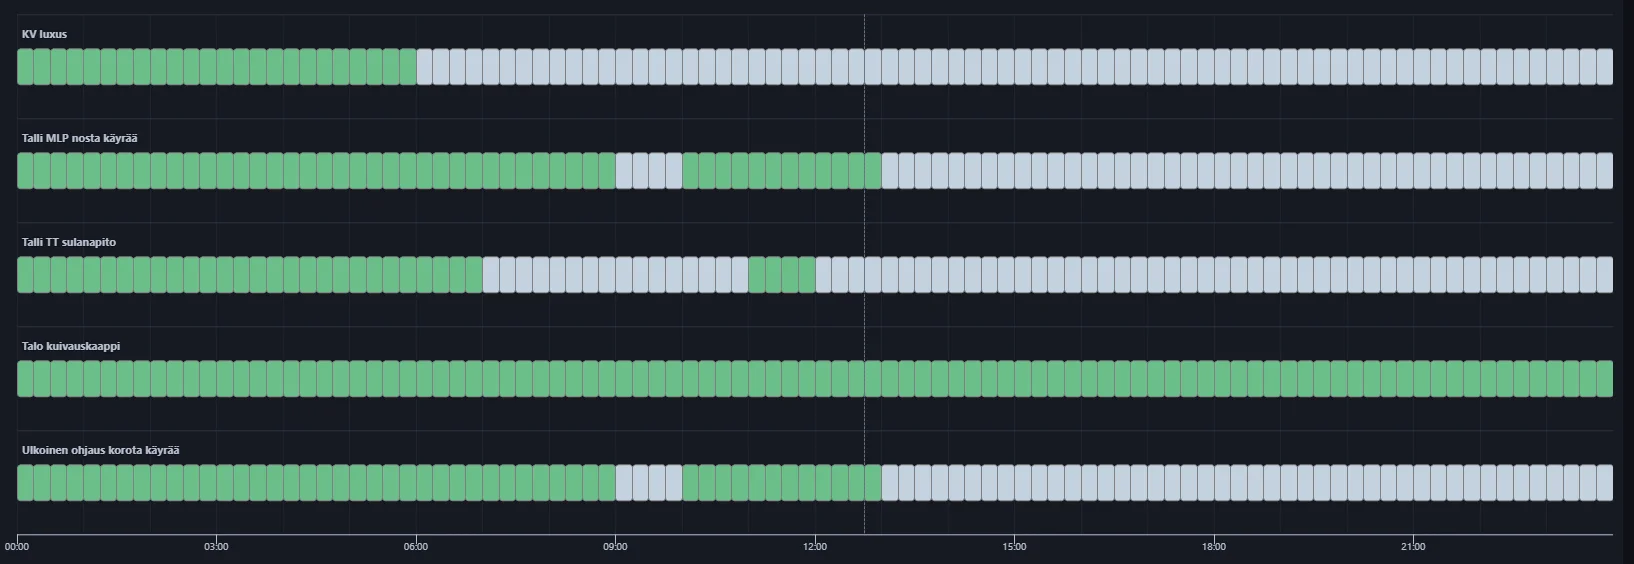1634x564 pixels.
Task: Select first grey cell at 12:00 in Talli TT row
Action: point(823,275)
